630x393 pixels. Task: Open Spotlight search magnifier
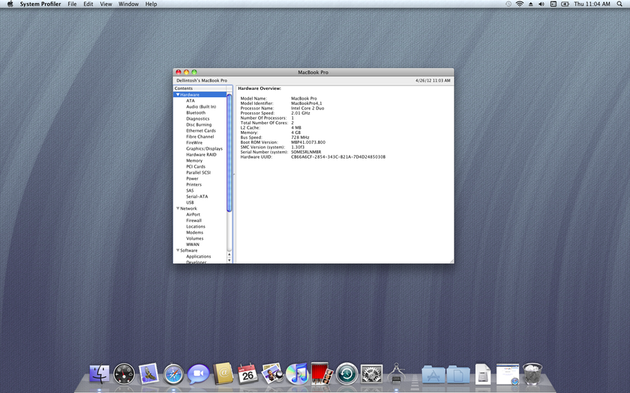pos(620,4)
